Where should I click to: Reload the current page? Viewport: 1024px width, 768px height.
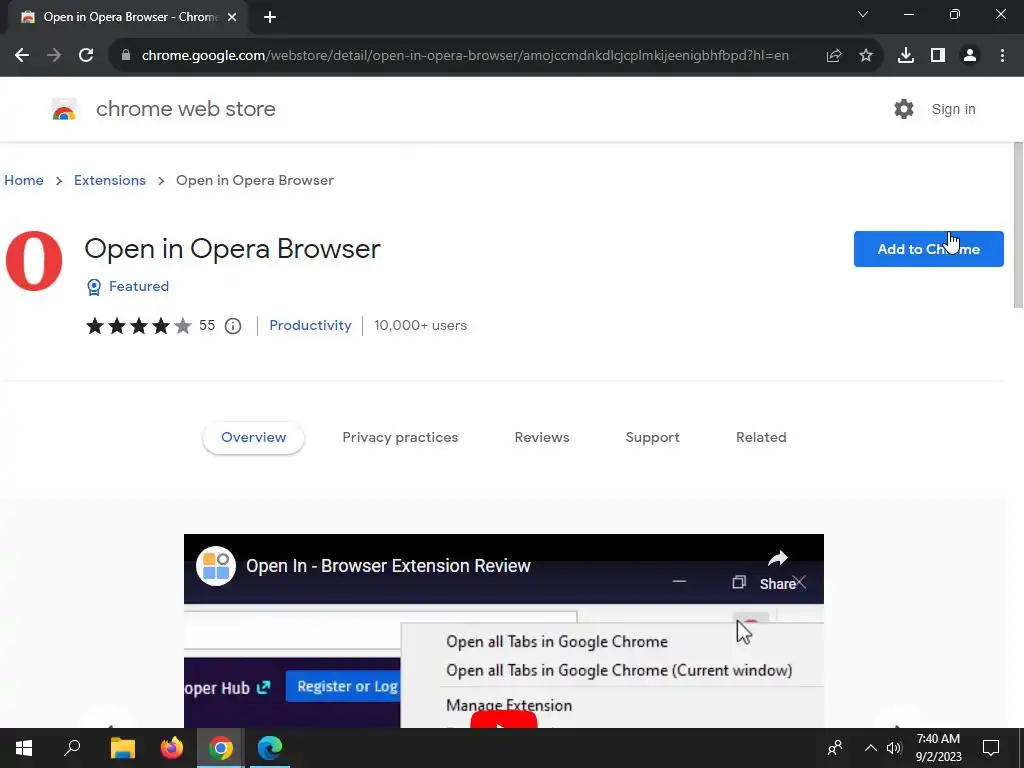pos(86,56)
